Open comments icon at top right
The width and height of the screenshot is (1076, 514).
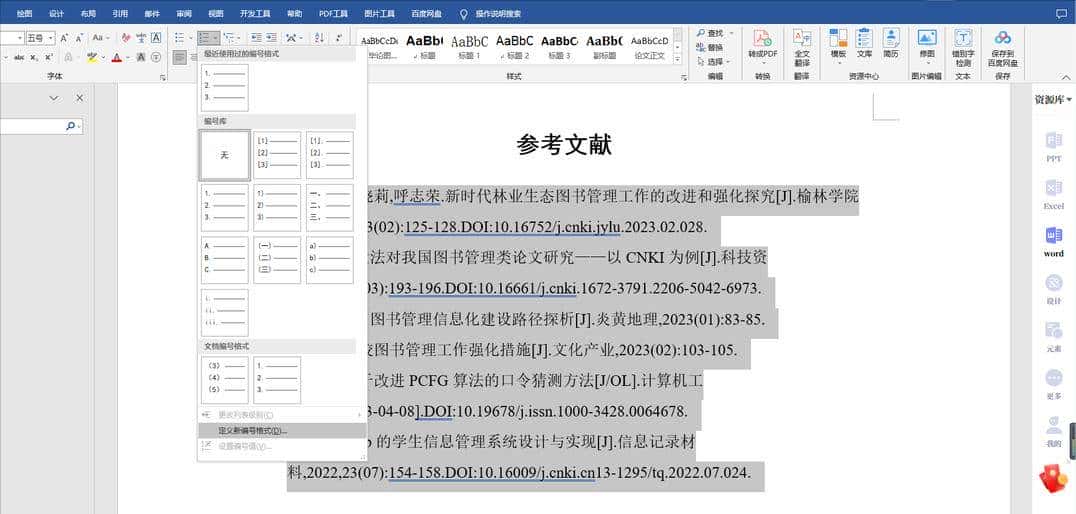point(1061,13)
